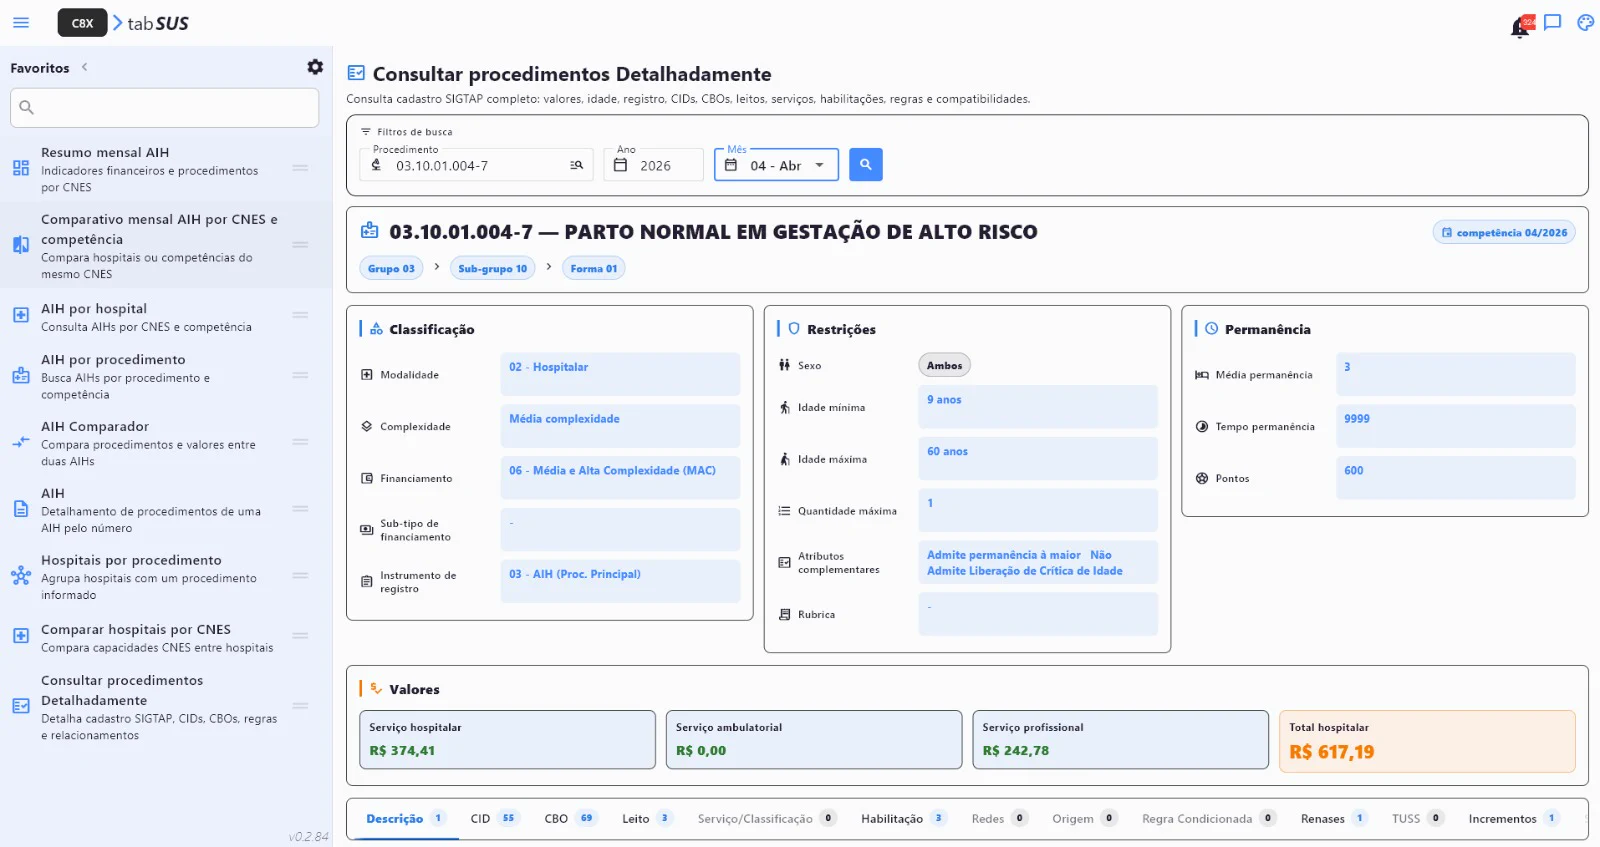
Task: Open the Habilitação tab
Action: tap(903, 818)
